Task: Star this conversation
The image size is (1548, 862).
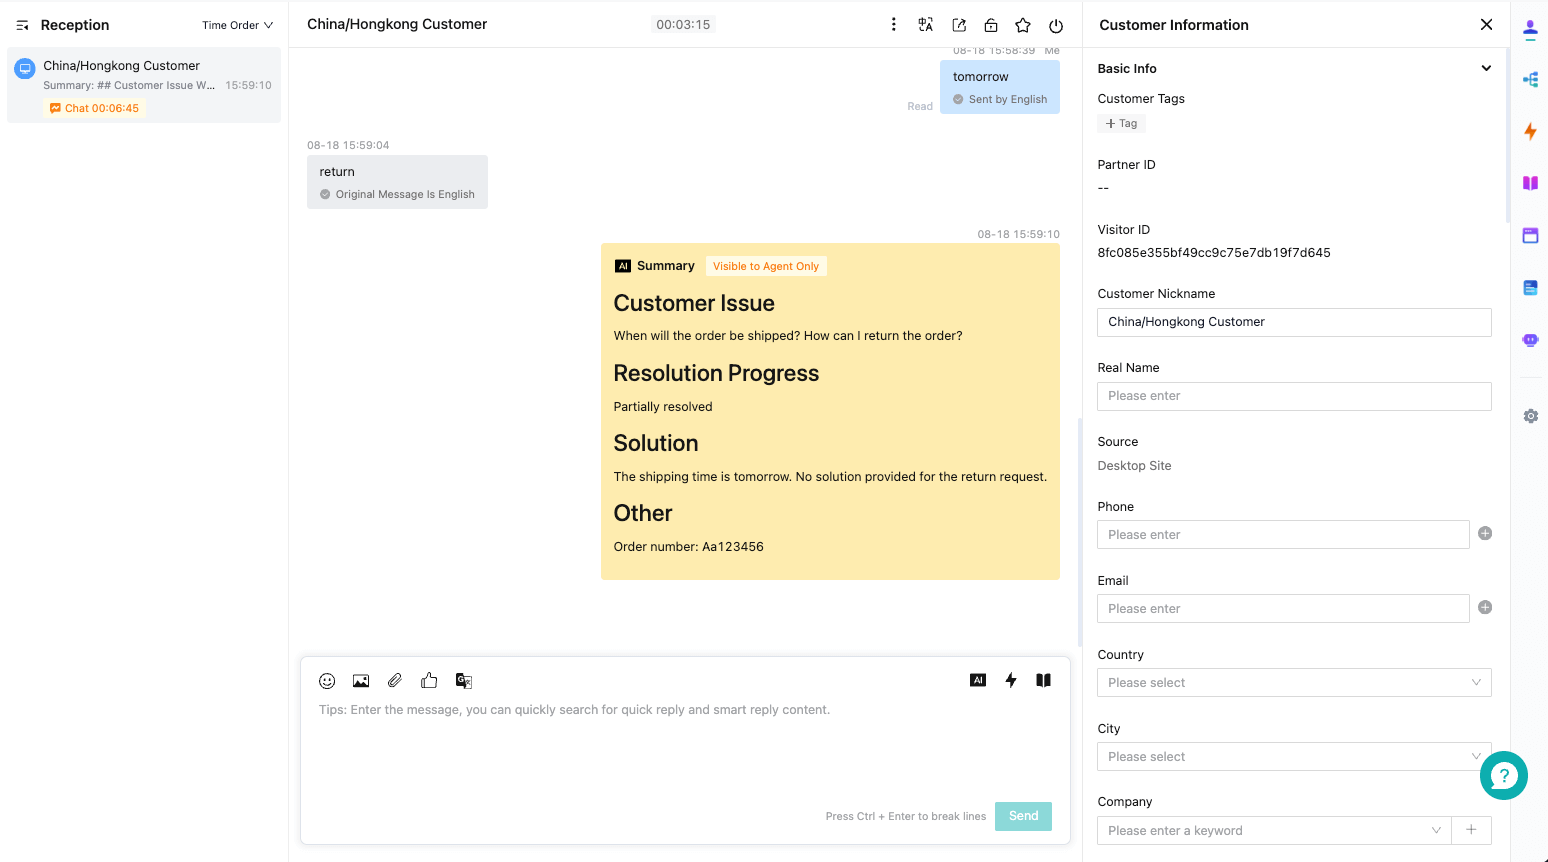Action: (1023, 25)
